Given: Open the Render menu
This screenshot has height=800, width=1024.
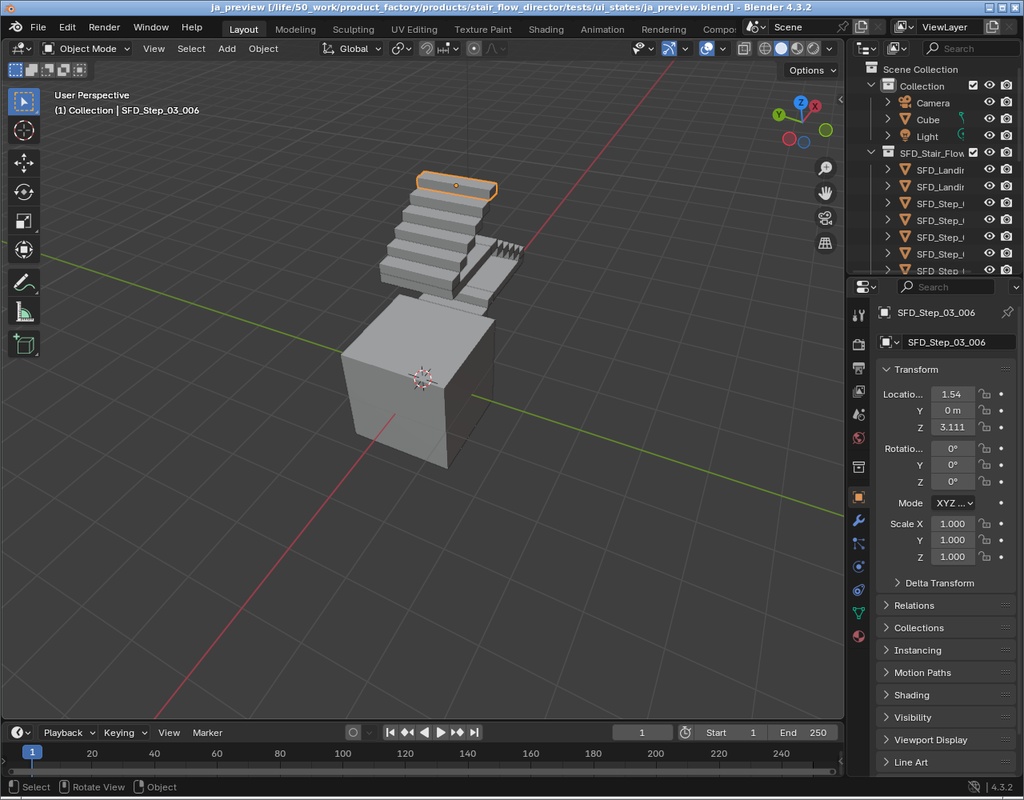Looking at the screenshot, I should (104, 27).
